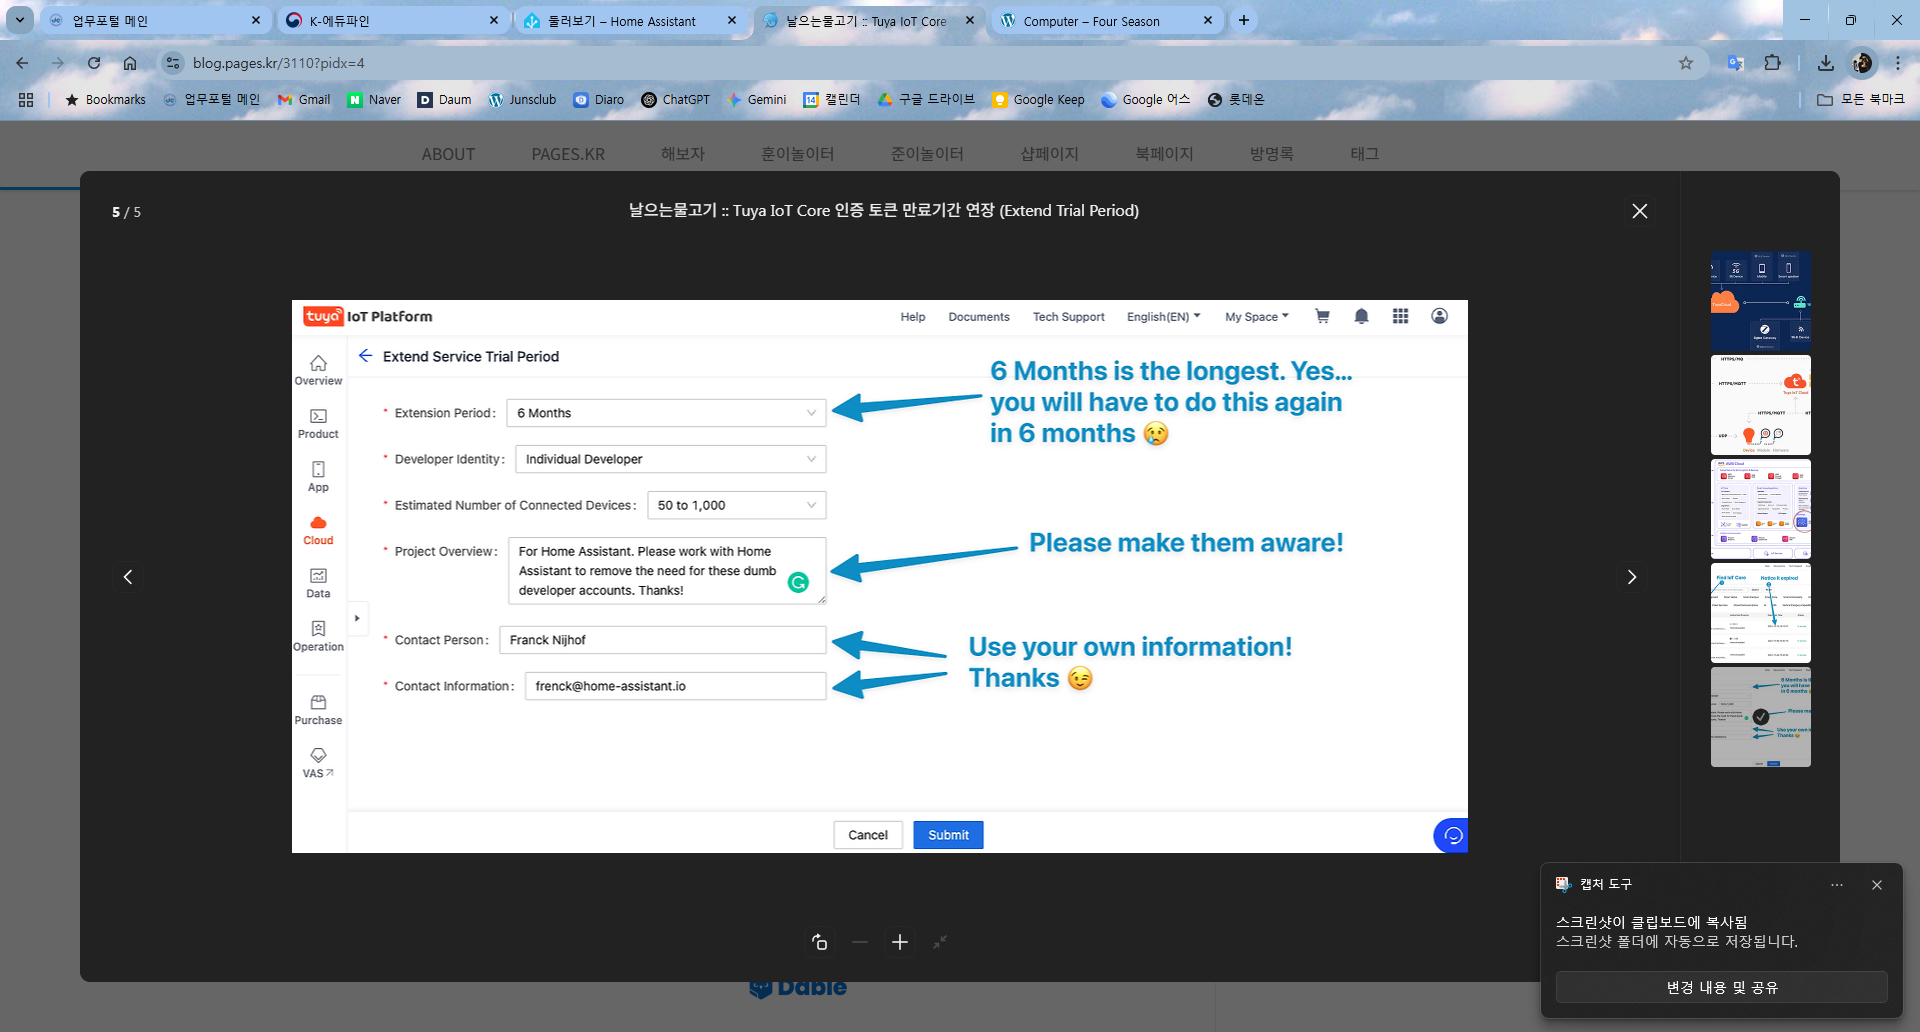Open the more options dots in the 캡처 도구 notification
Viewport: 1920px width, 1032px height.
tap(1837, 885)
